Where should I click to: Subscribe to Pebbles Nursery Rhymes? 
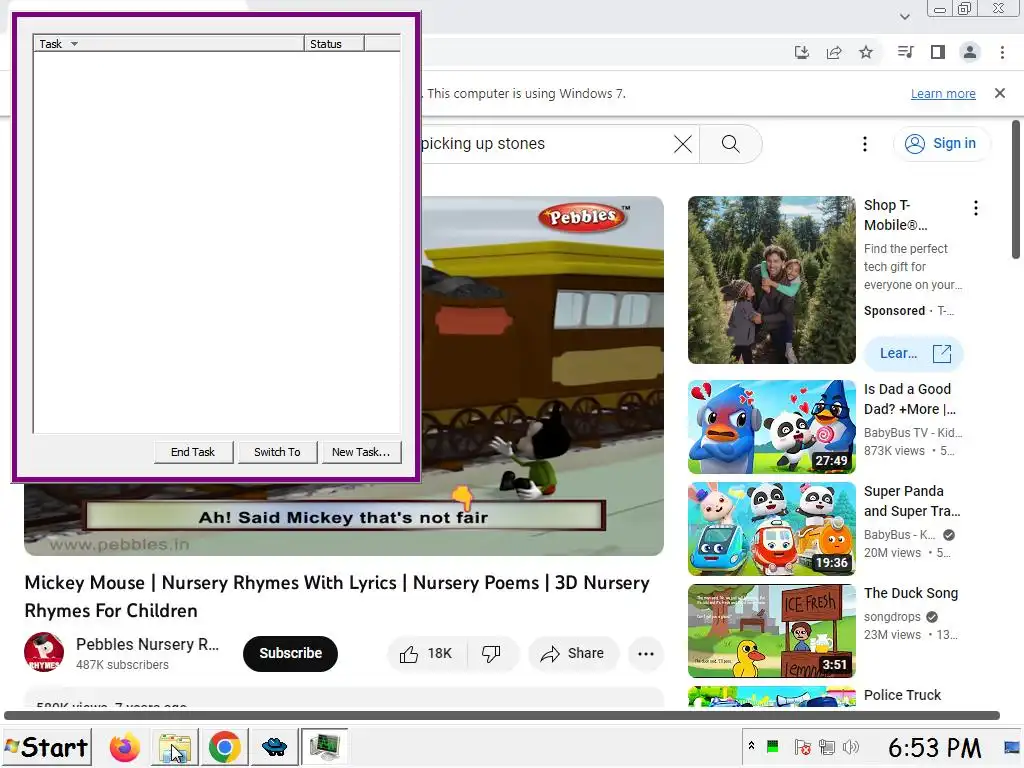pyautogui.click(x=291, y=653)
